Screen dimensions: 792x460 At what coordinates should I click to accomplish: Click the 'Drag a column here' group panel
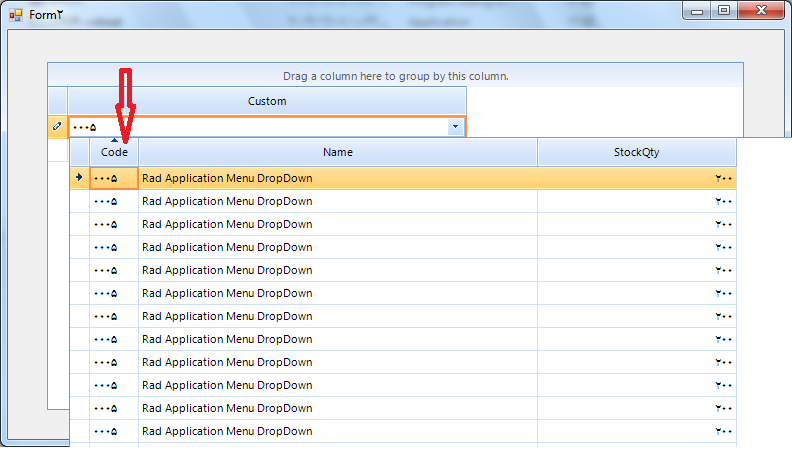pyautogui.click(x=395, y=75)
